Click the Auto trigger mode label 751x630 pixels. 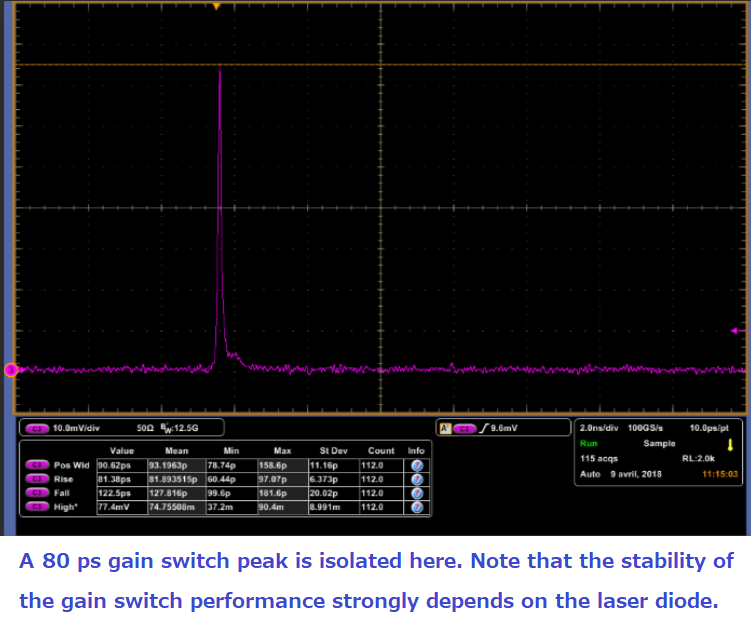589,473
